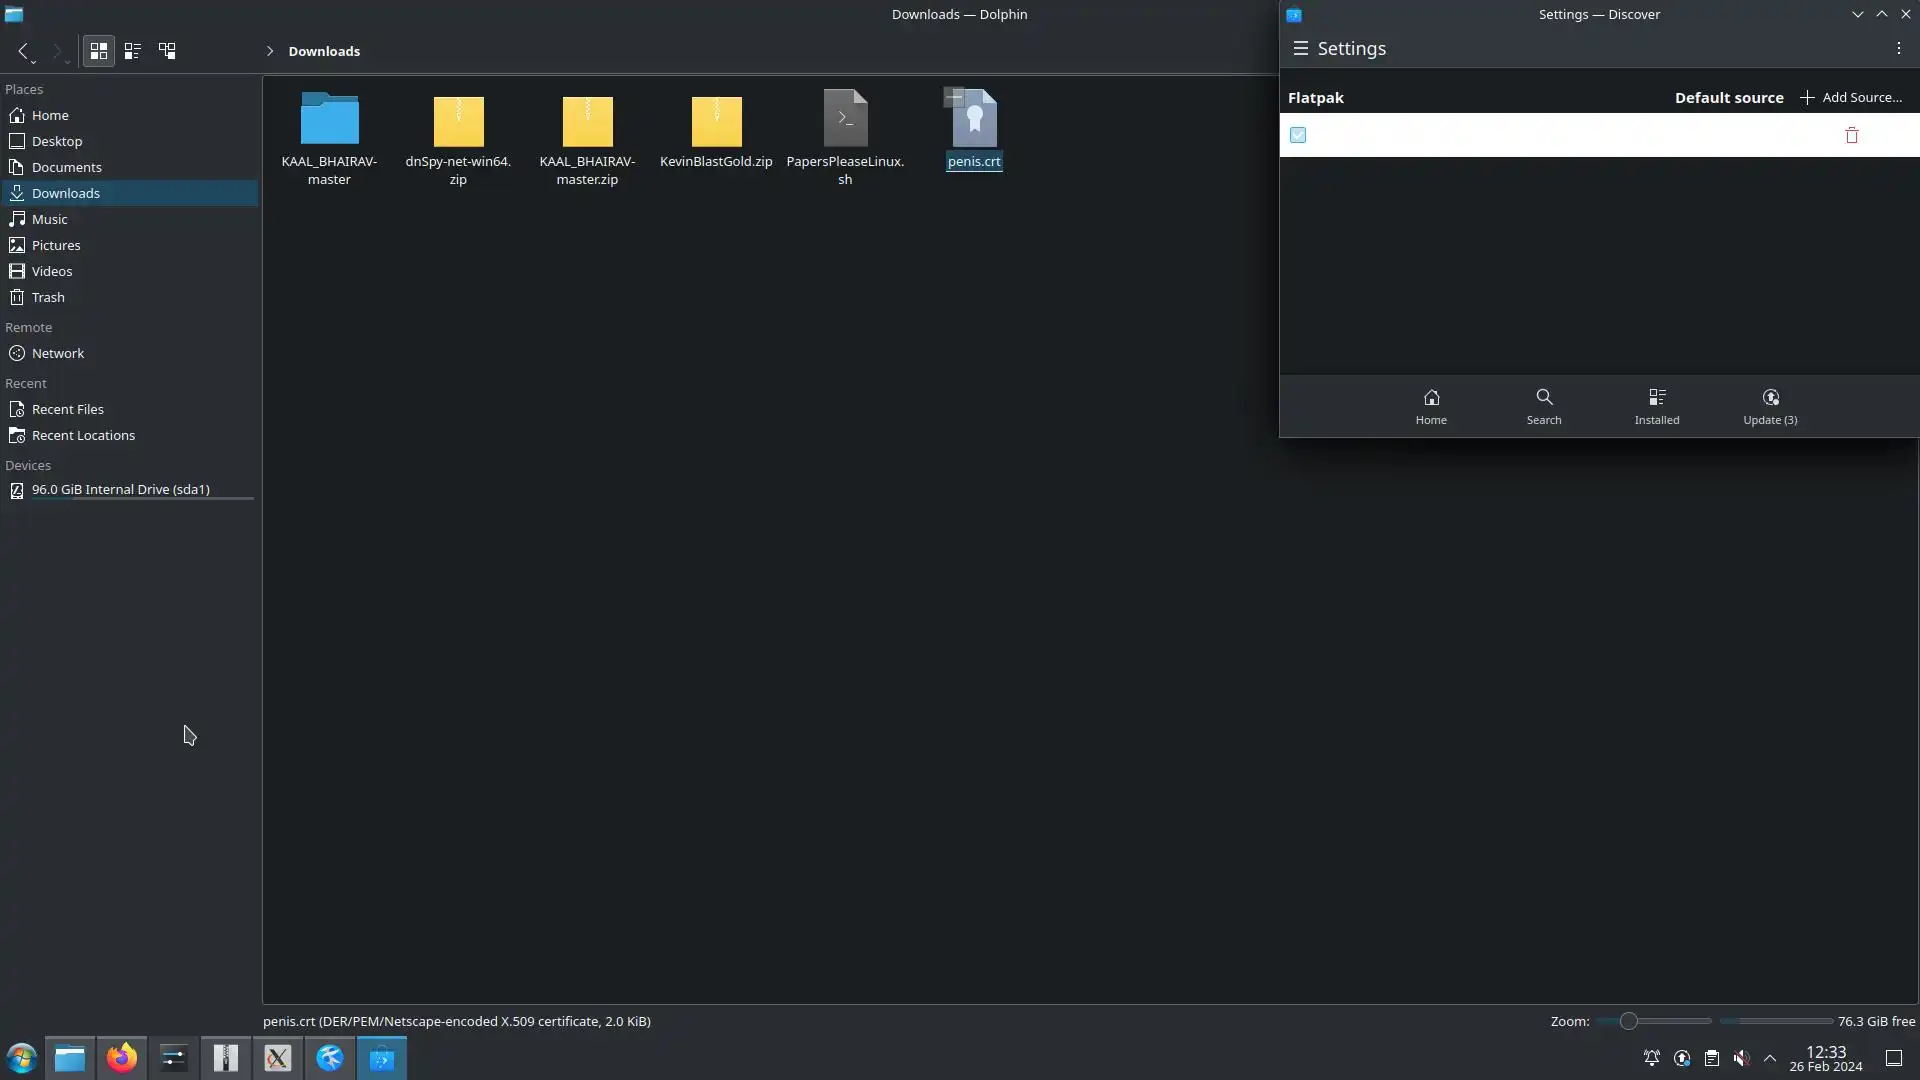This screenshot has width=1920, height=1080.
Task: Open the clipboard tray icon
Action: (x=1712, y=1058)
